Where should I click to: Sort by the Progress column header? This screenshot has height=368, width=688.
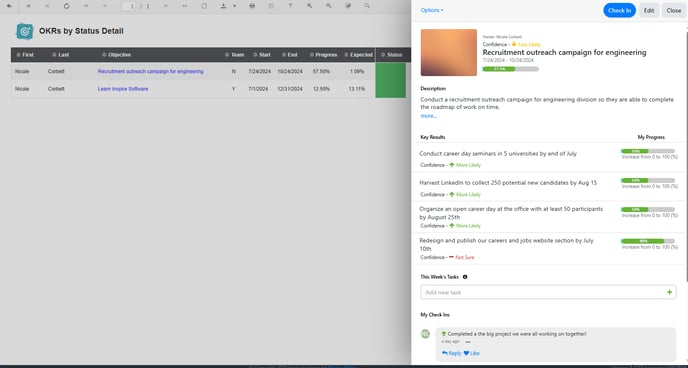[323, 55]
